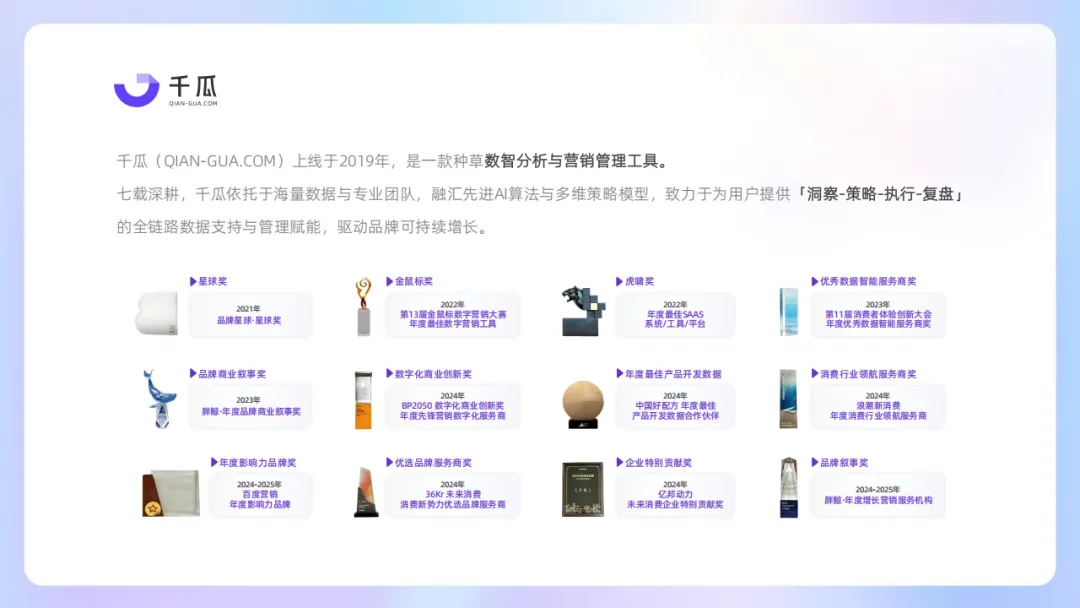Screen dimensions: 1080x608
Task: Click the 第11届消费者体验创新大会 card
Action: coord(878,315)
